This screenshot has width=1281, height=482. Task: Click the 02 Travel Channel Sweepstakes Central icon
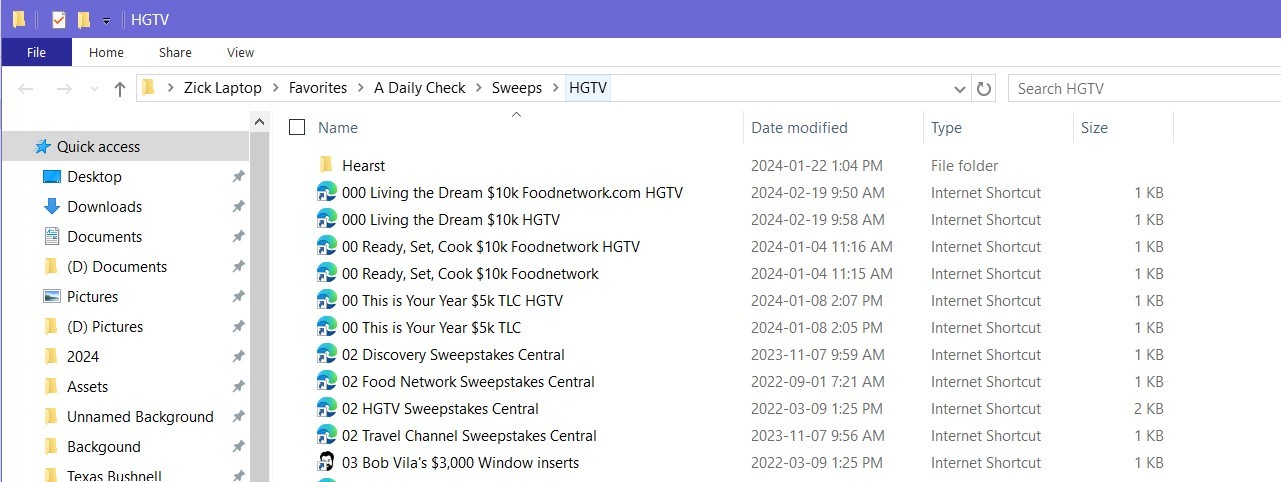[326, 435]
